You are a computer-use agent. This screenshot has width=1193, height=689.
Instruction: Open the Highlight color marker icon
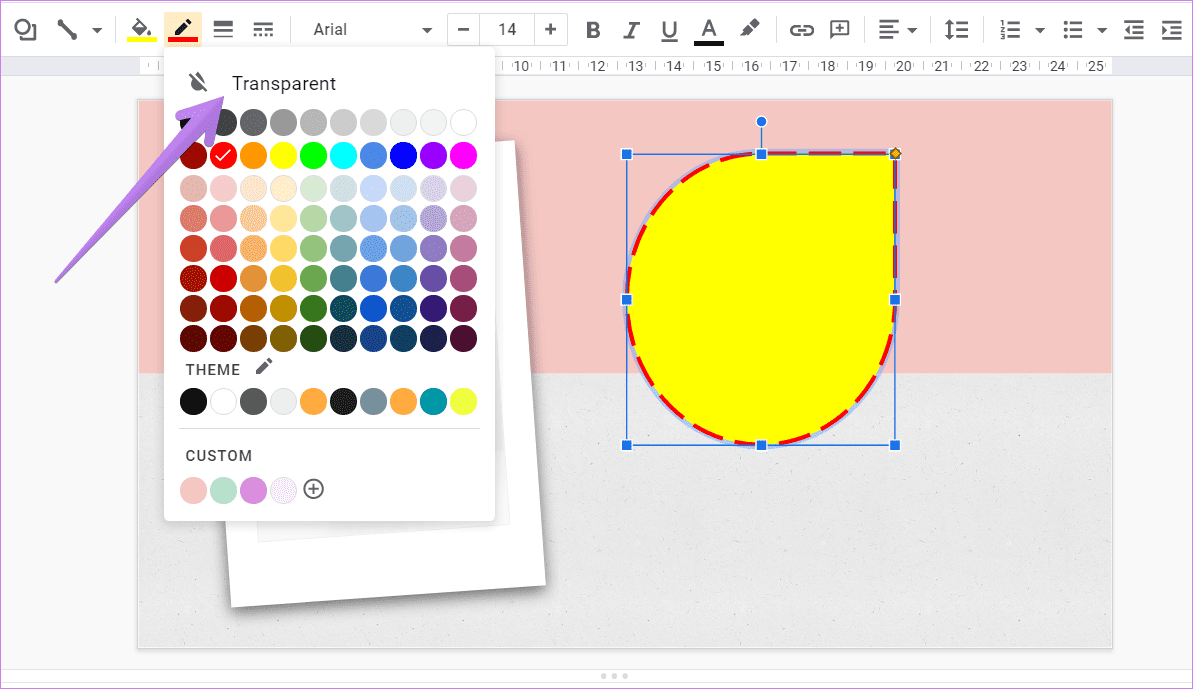[x=749, y=29]
